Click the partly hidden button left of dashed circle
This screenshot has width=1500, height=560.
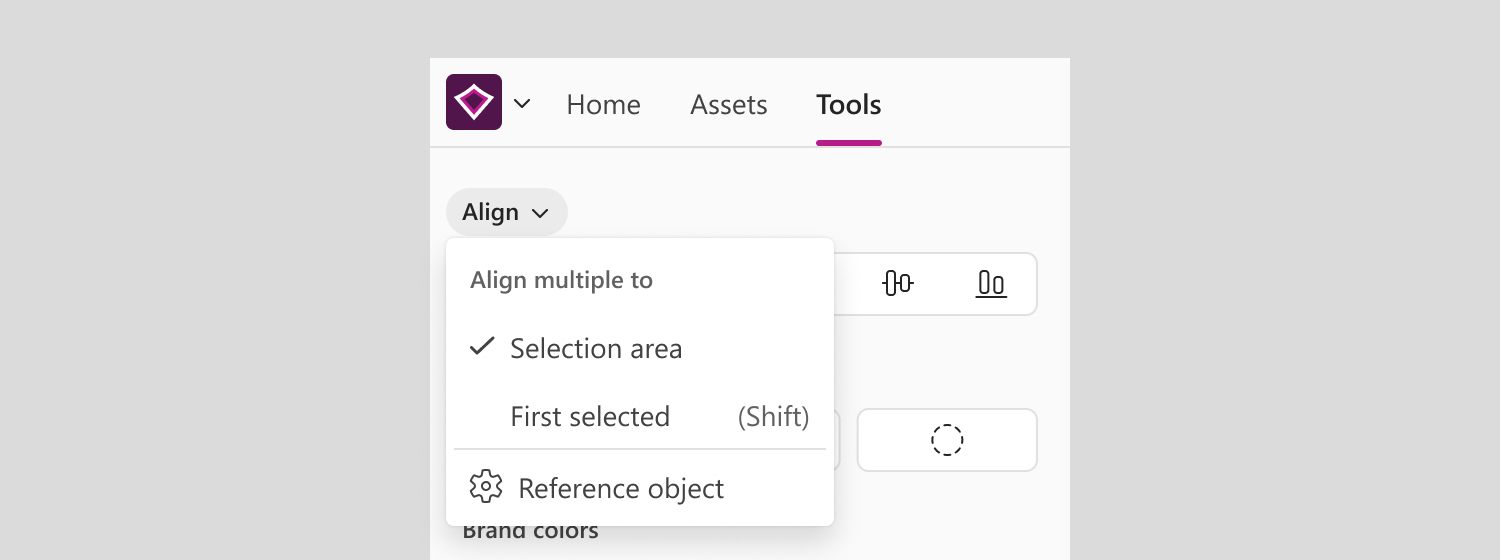coord(837,440)
